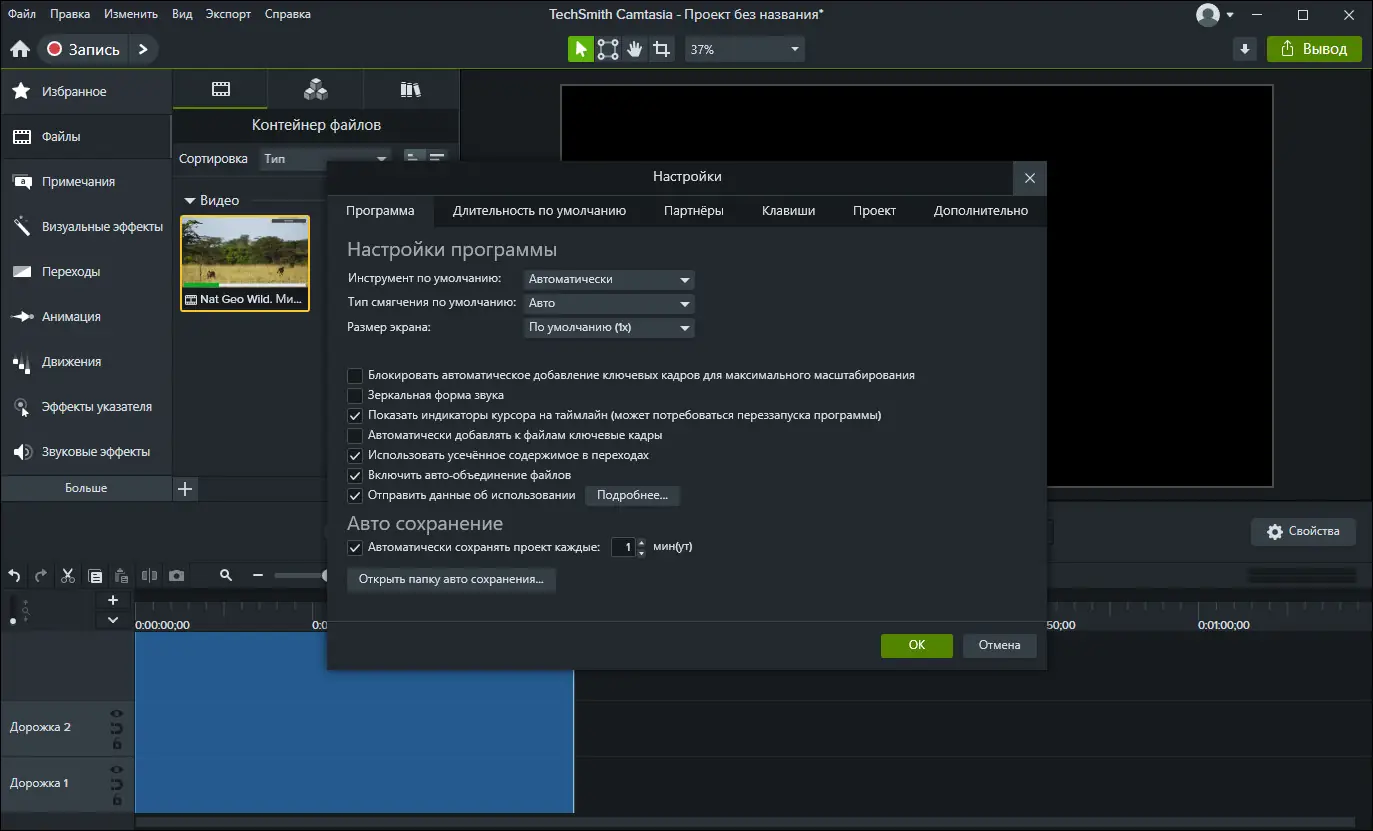Expand the Размер экрана dropdown
1373x831 pixels.
point(609,328)
